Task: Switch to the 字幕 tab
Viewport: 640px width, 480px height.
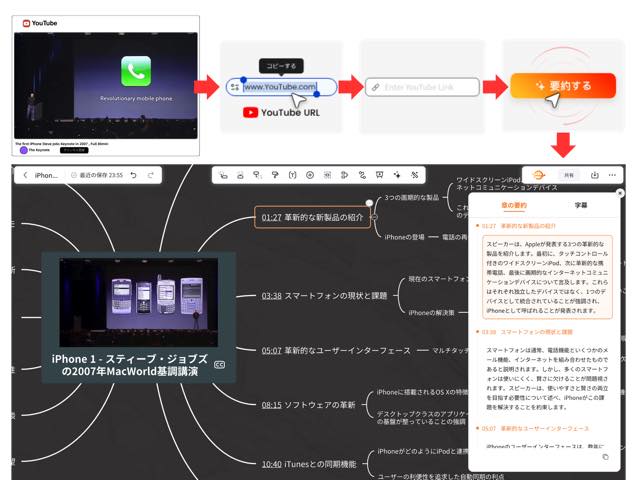Action: 581,205
